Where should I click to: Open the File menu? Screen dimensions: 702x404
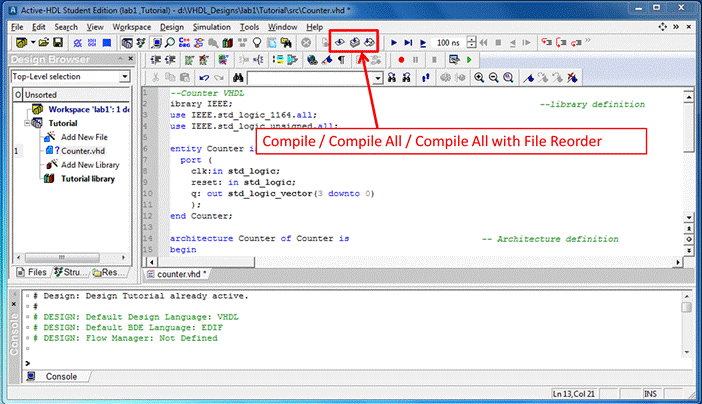(x=17, y=27)
